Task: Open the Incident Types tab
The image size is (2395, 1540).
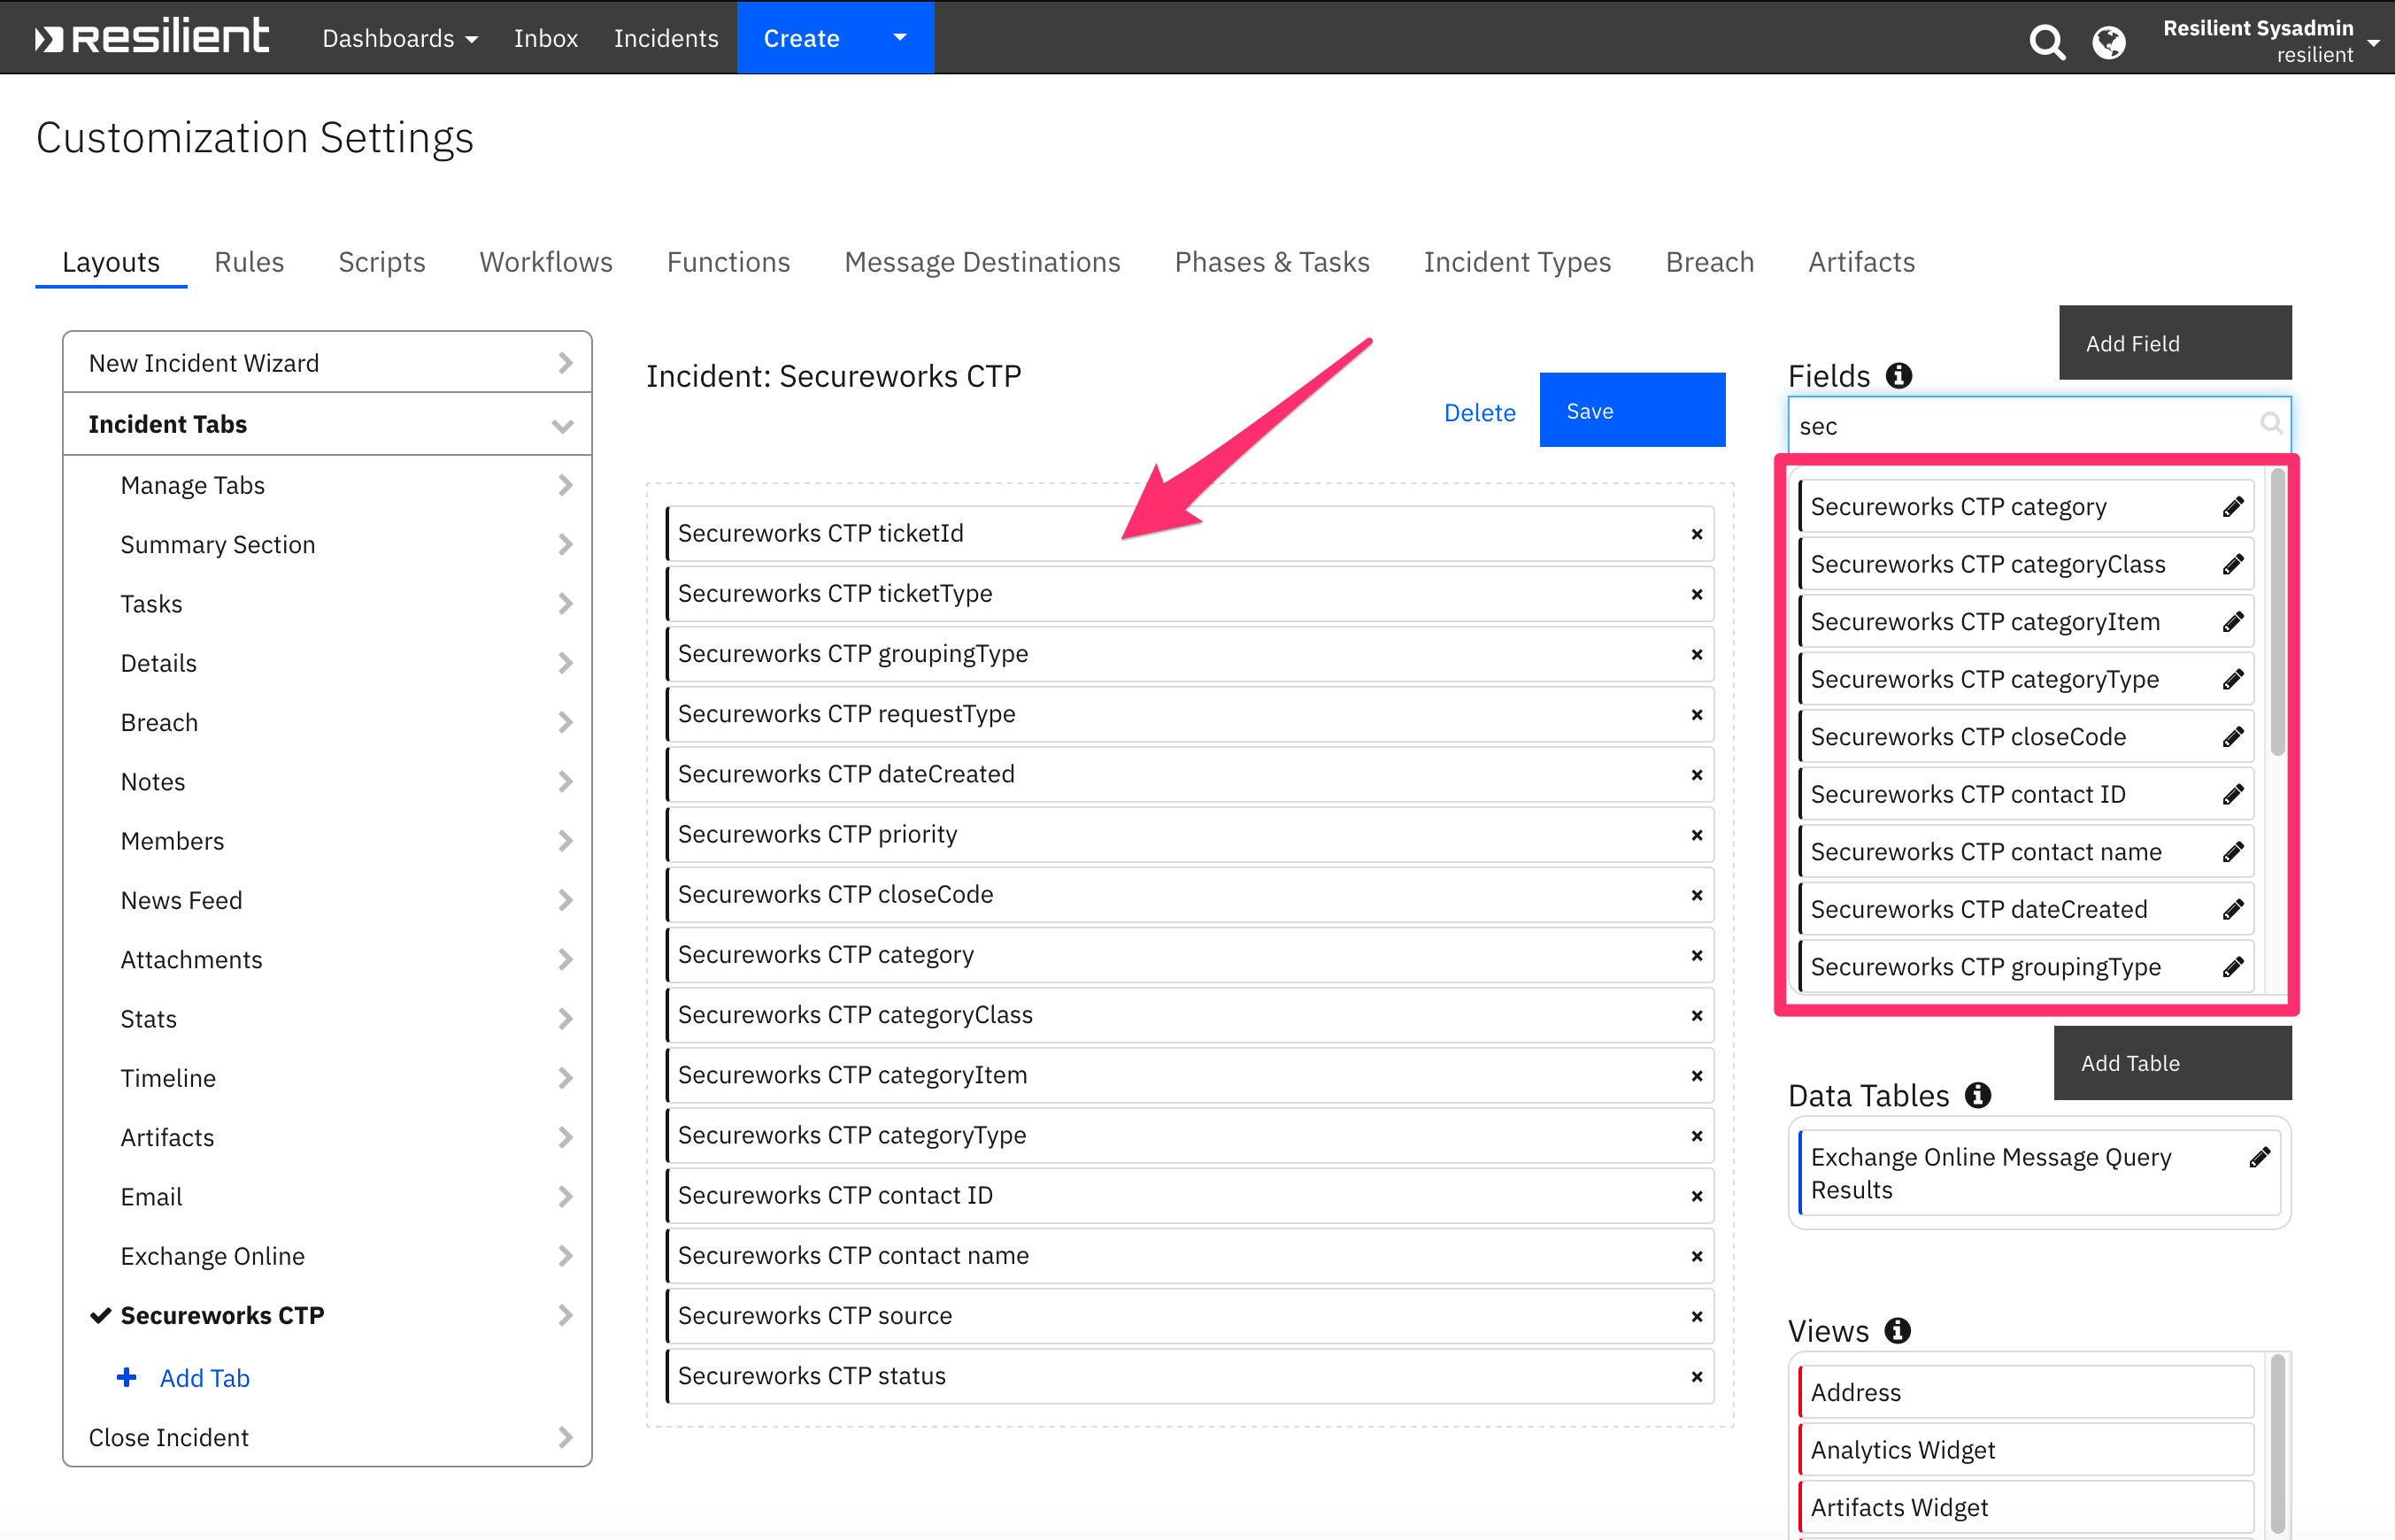Action: pyautogui.click(x=1517, y=262)
